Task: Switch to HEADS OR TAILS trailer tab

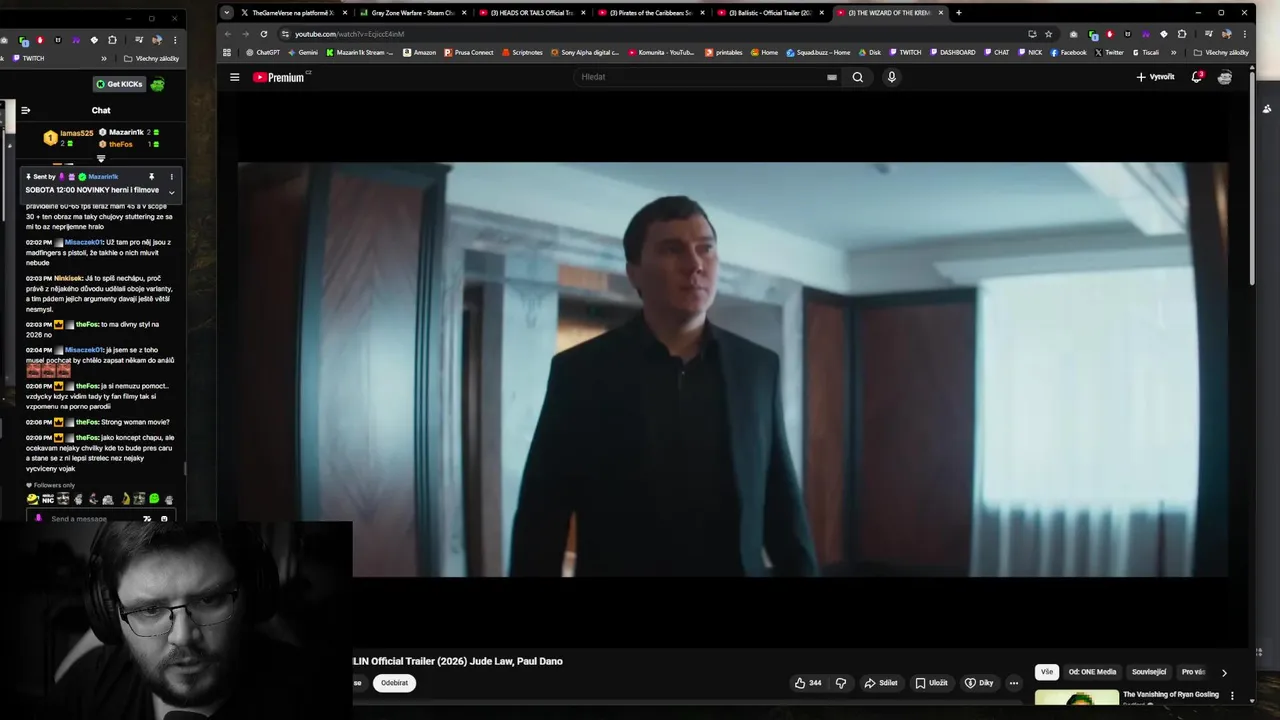Action: click(531, 13)
